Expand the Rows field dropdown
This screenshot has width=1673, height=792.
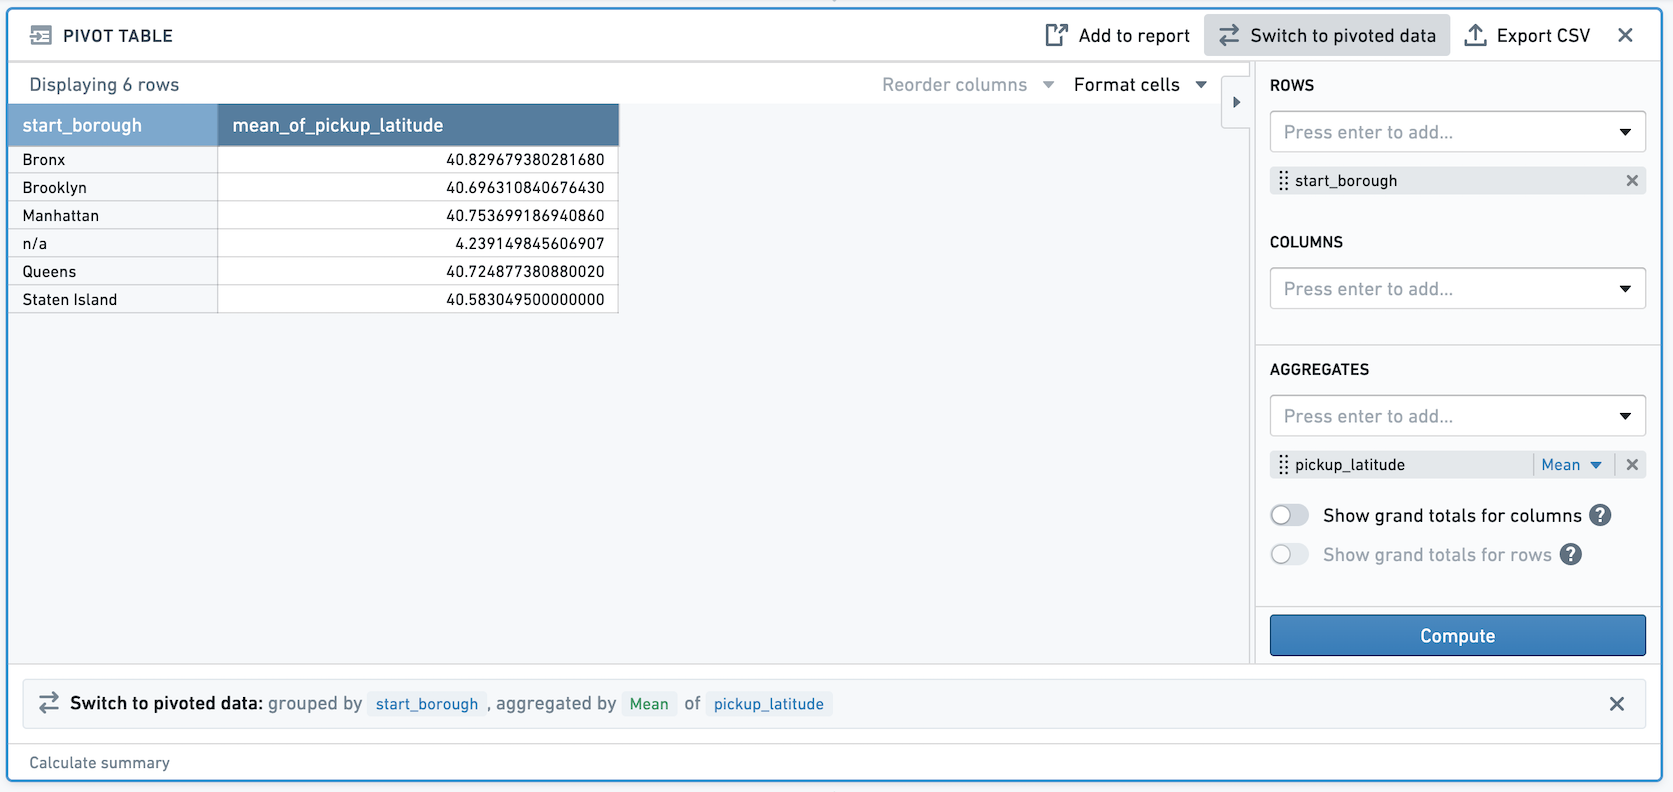click(1625, 132)
